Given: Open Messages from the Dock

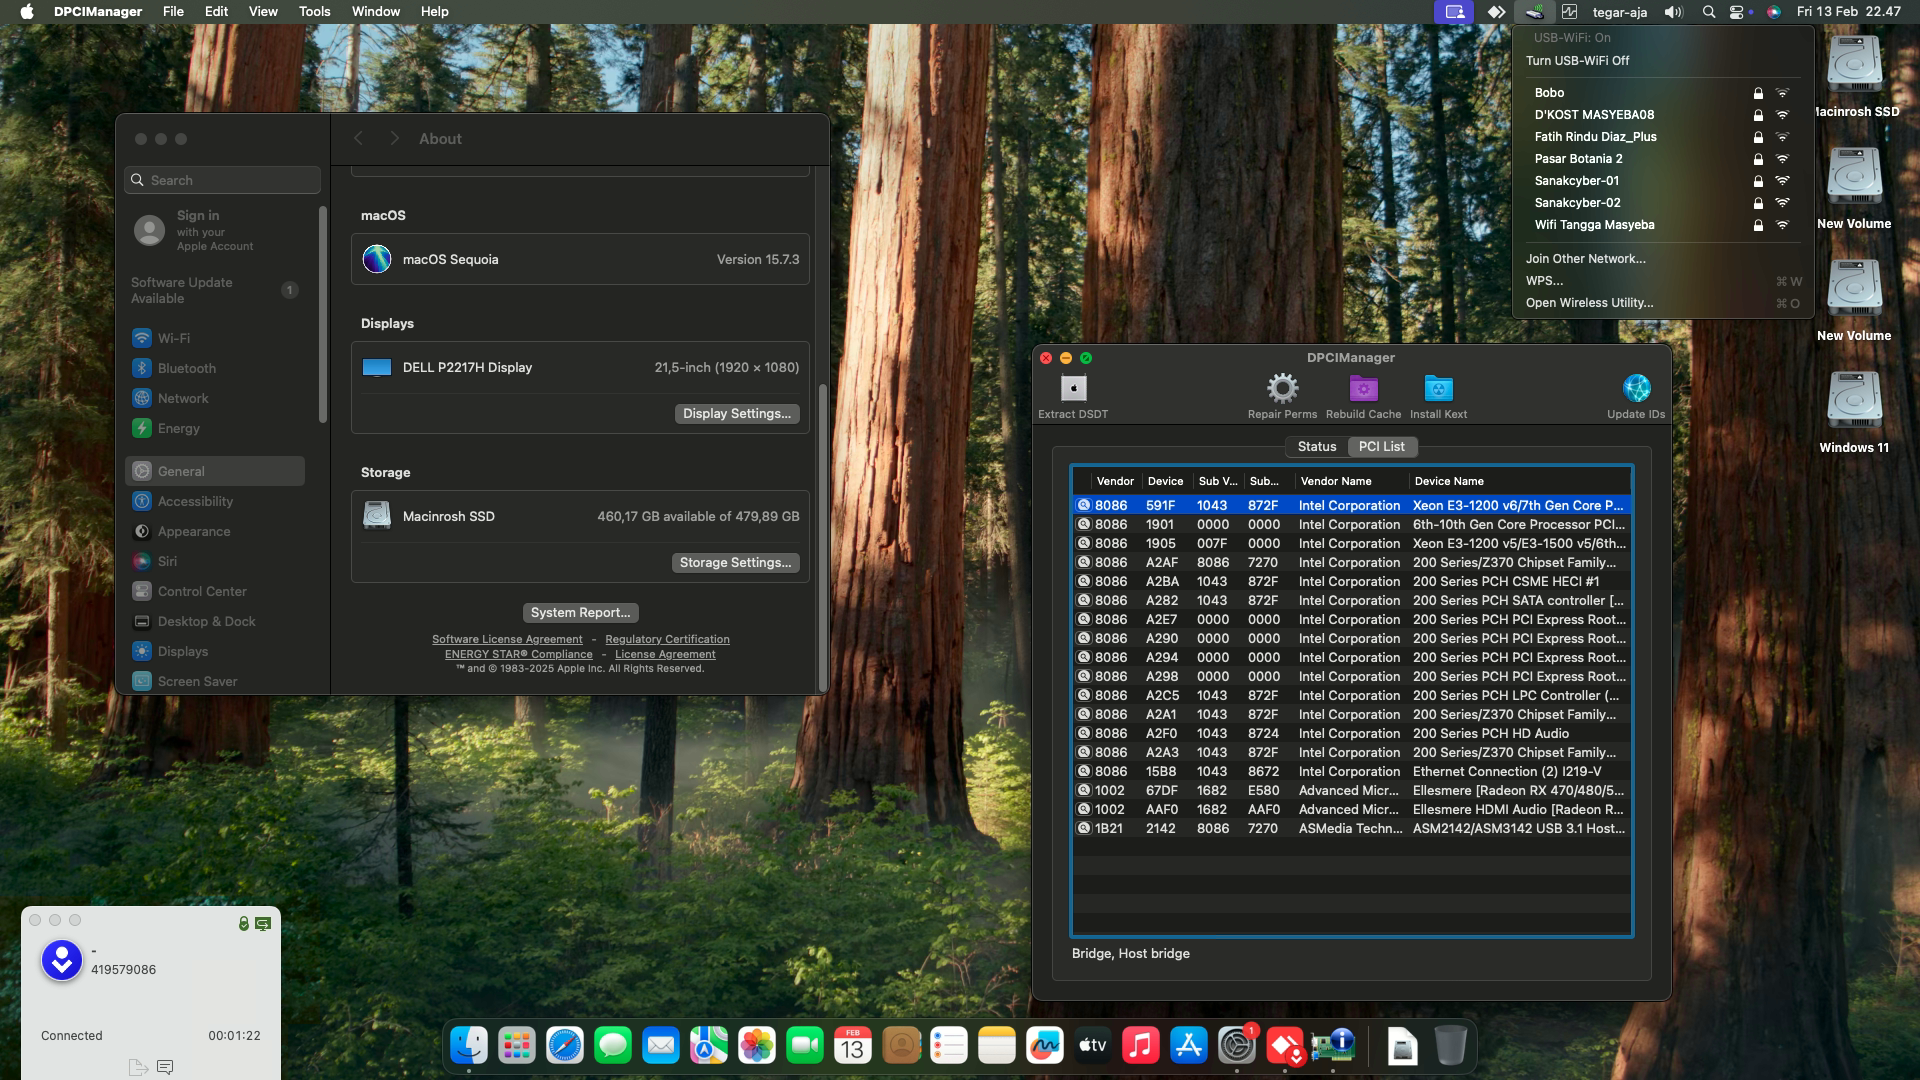Looking at the screenshot, I should tap(613, 1046).
